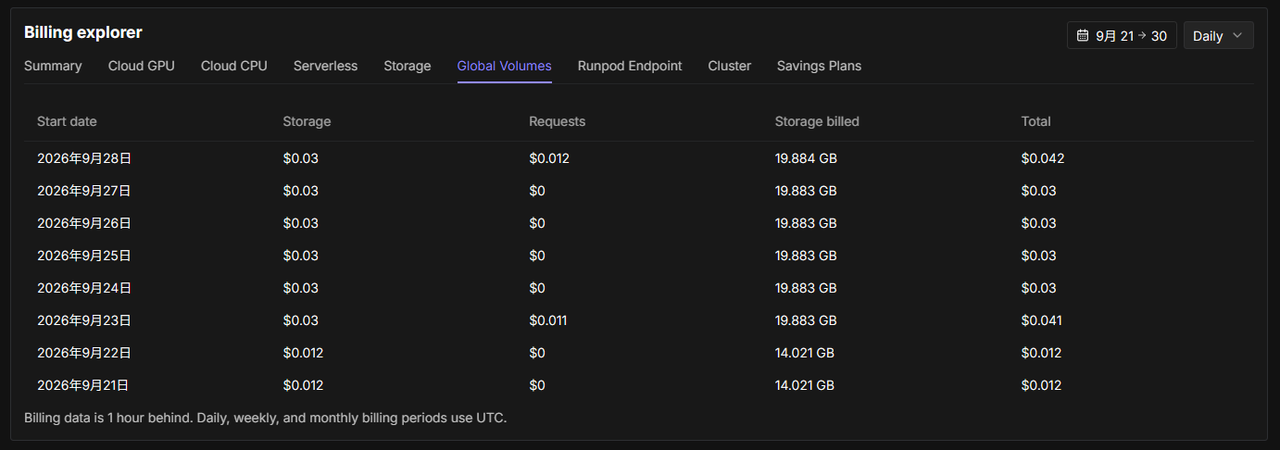Click the $0.012 total for 9月21日
Viewport: 1280px width, 450px height.
1041,385
